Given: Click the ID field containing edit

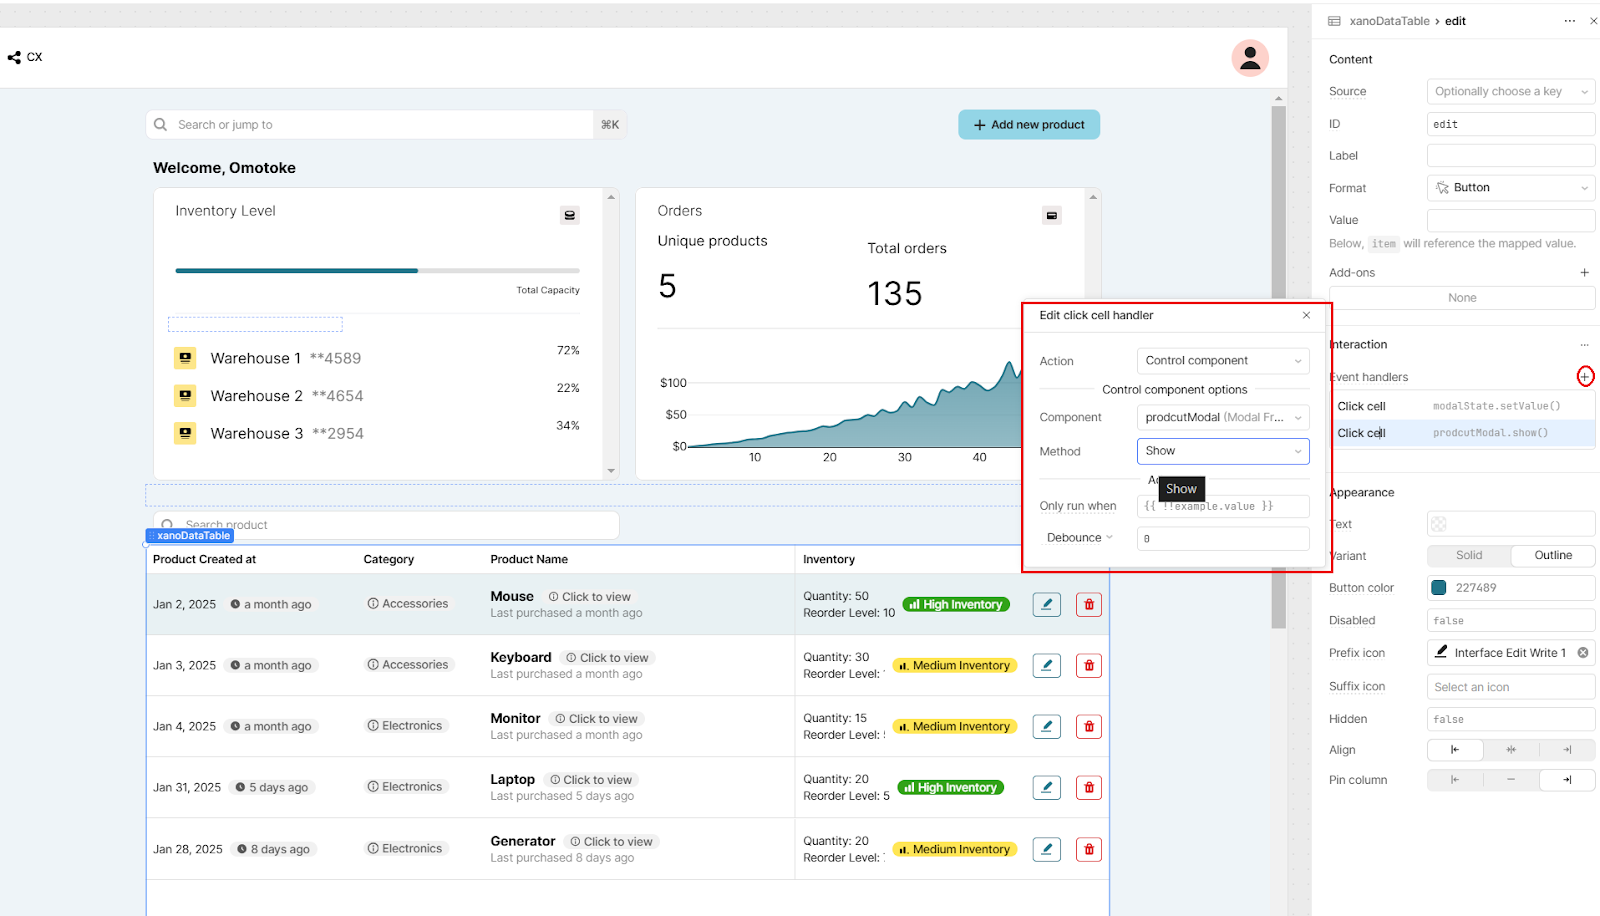Looking at the screenshot, I should point(1511,124).
